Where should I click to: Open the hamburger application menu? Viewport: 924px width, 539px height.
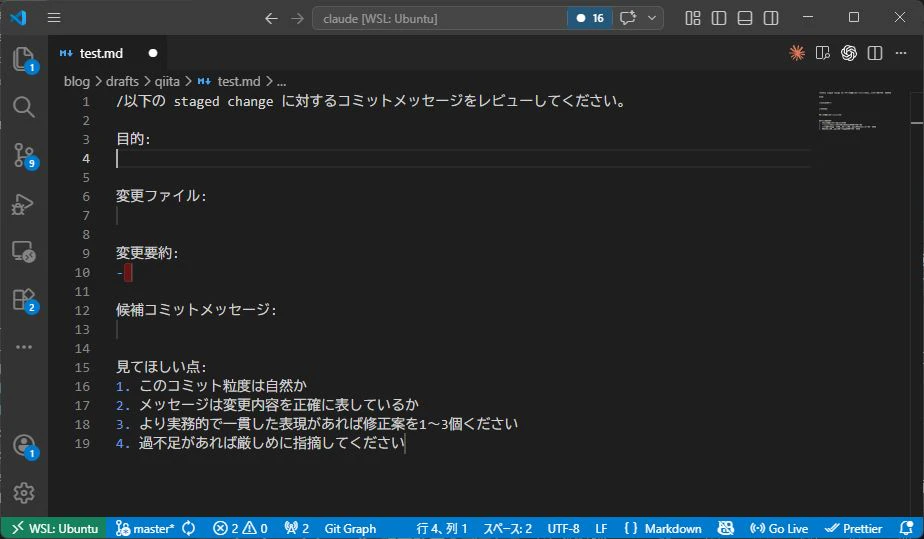point(54,18)
